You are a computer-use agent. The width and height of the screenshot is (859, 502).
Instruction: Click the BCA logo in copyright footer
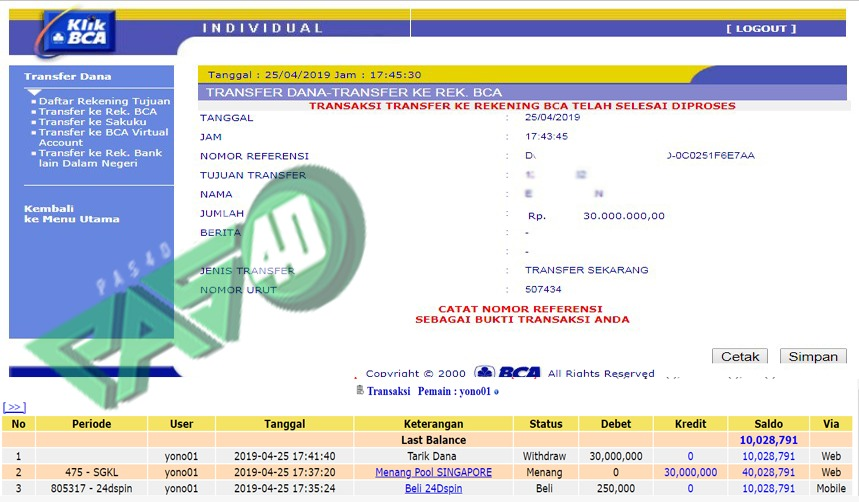click(507, 372)
